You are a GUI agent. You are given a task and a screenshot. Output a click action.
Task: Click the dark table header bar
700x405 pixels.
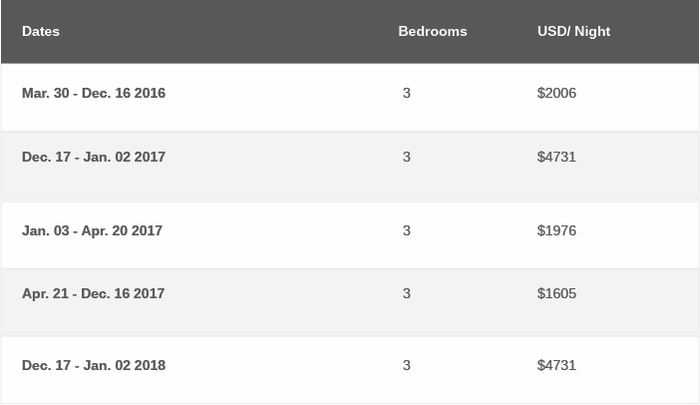(x=350, y=31)
